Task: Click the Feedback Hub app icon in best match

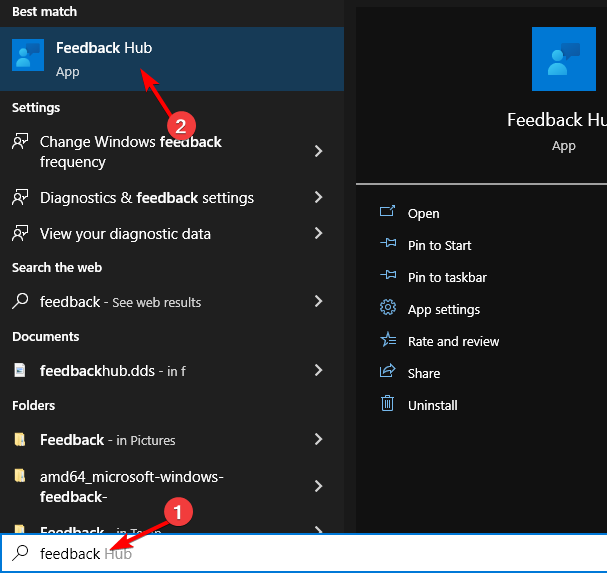Action: coord(28,55)
